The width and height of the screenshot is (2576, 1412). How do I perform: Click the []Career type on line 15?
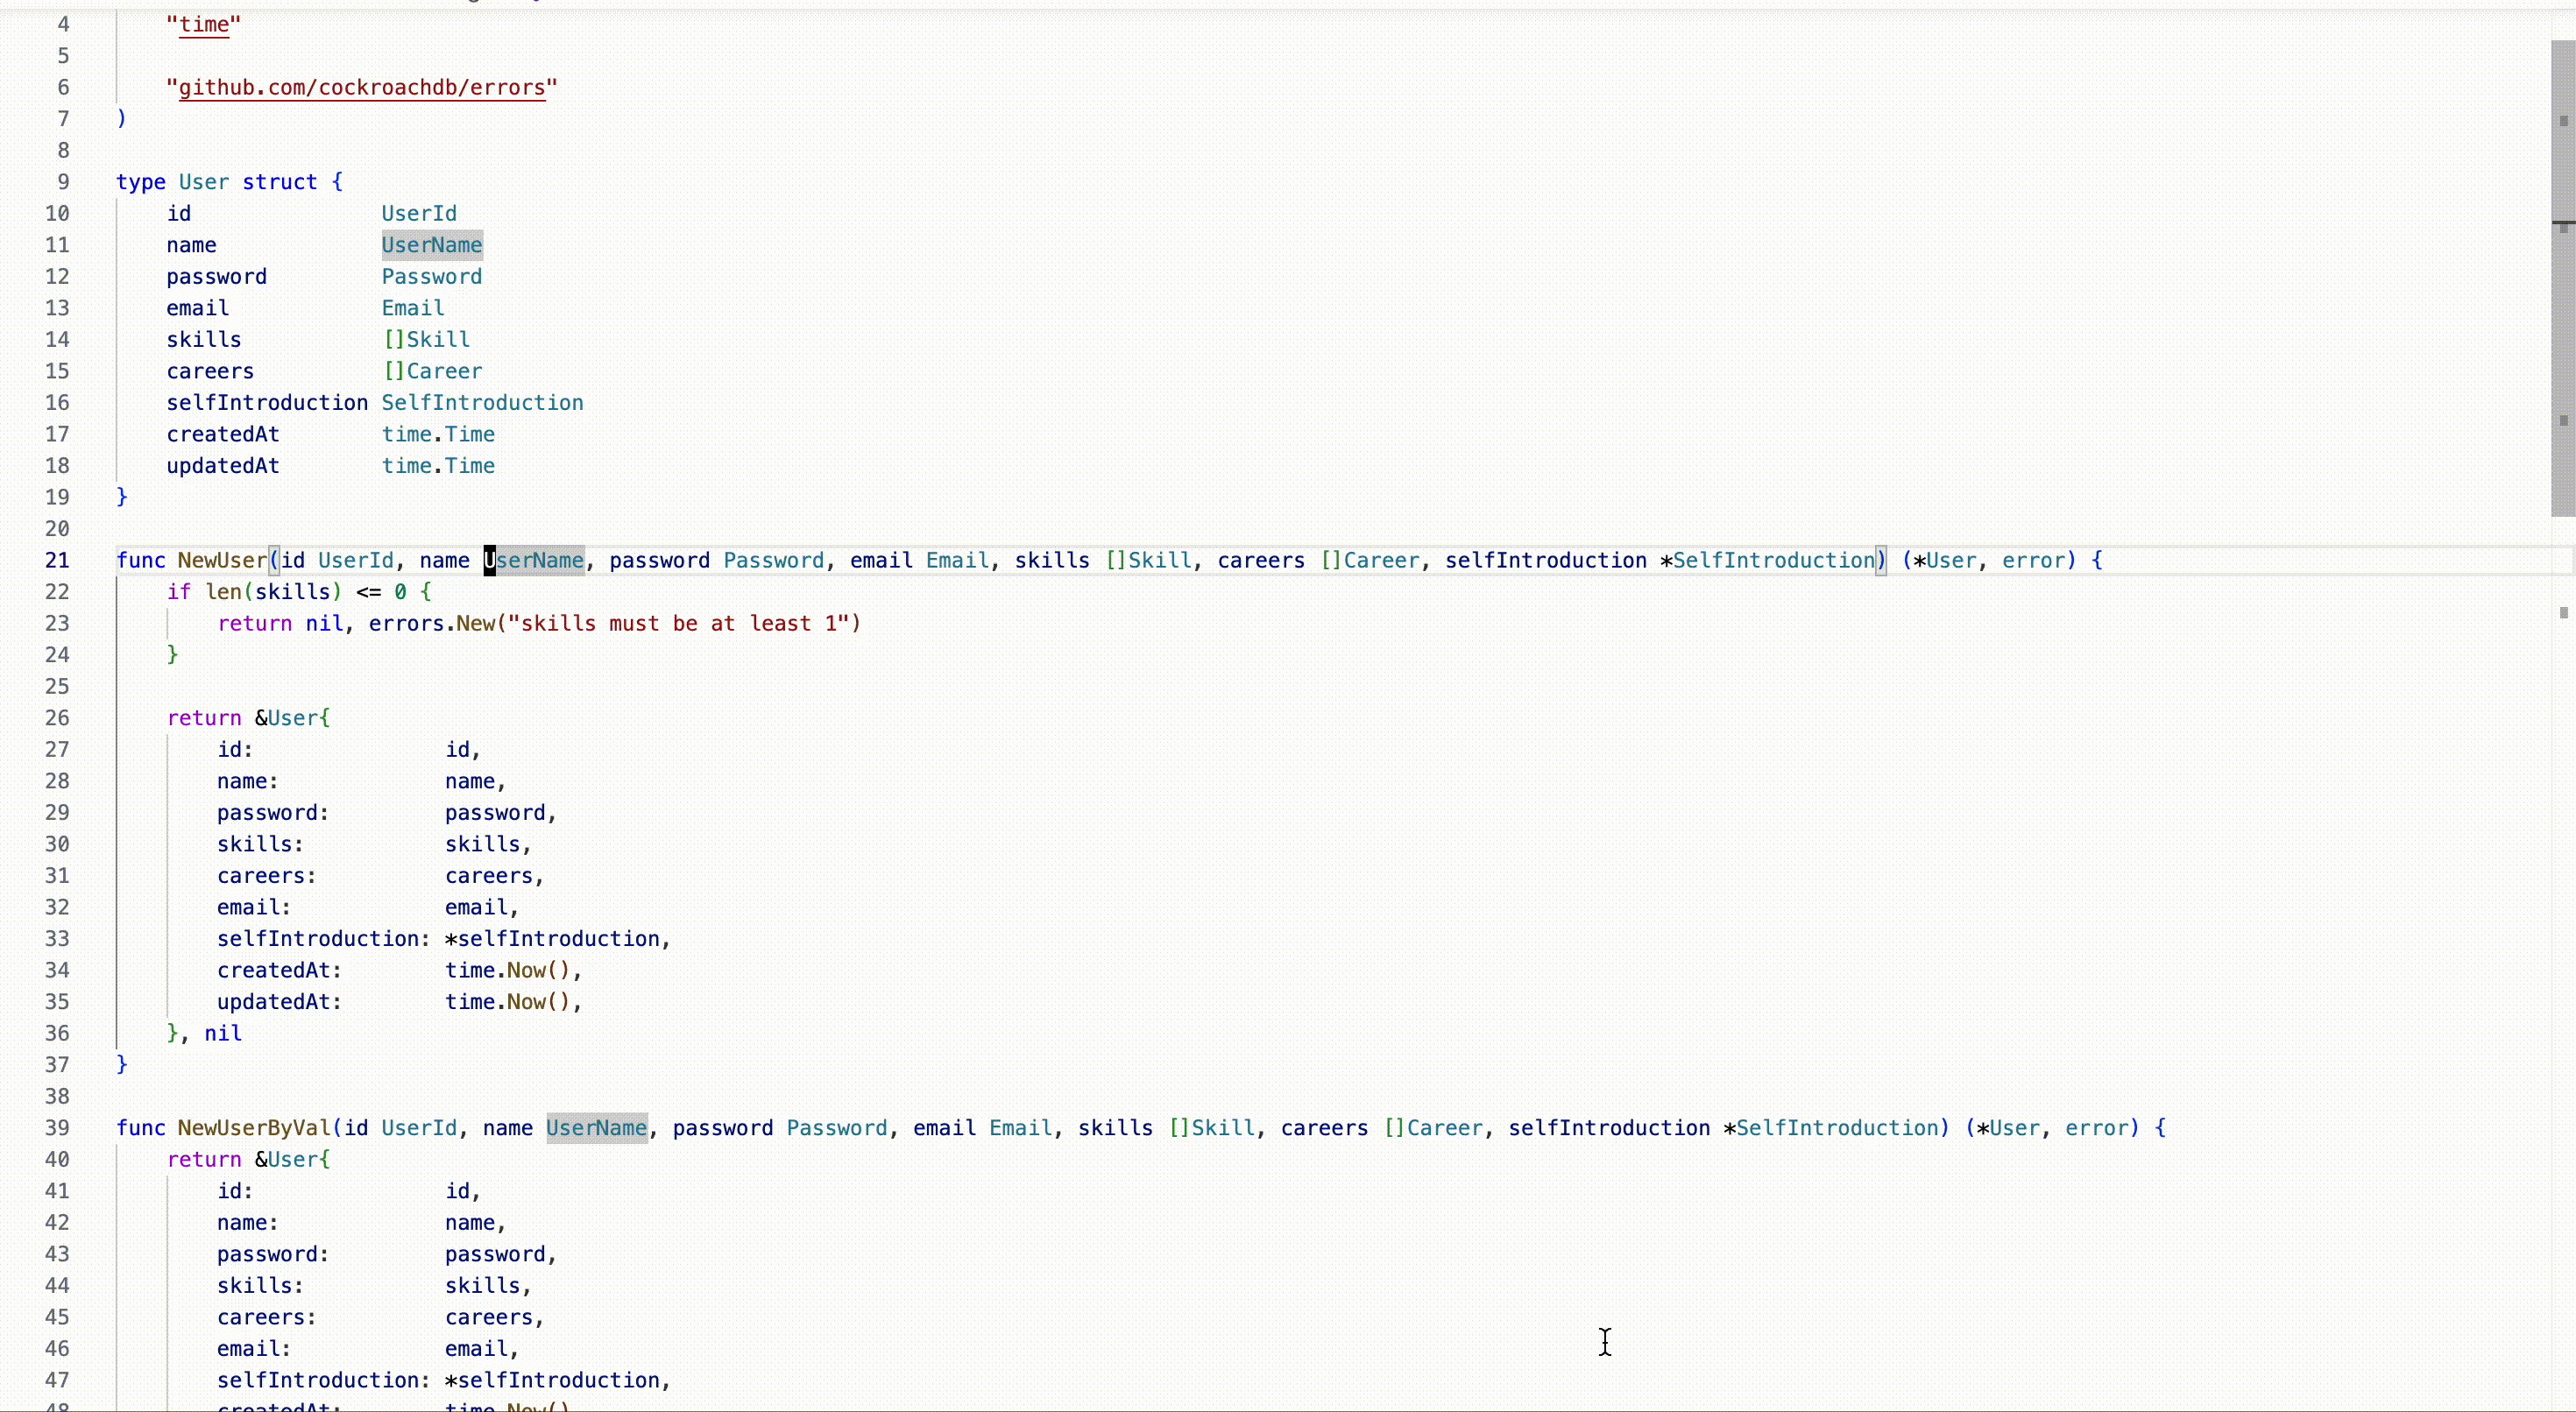pyautogui.click(x=433, y=371)
